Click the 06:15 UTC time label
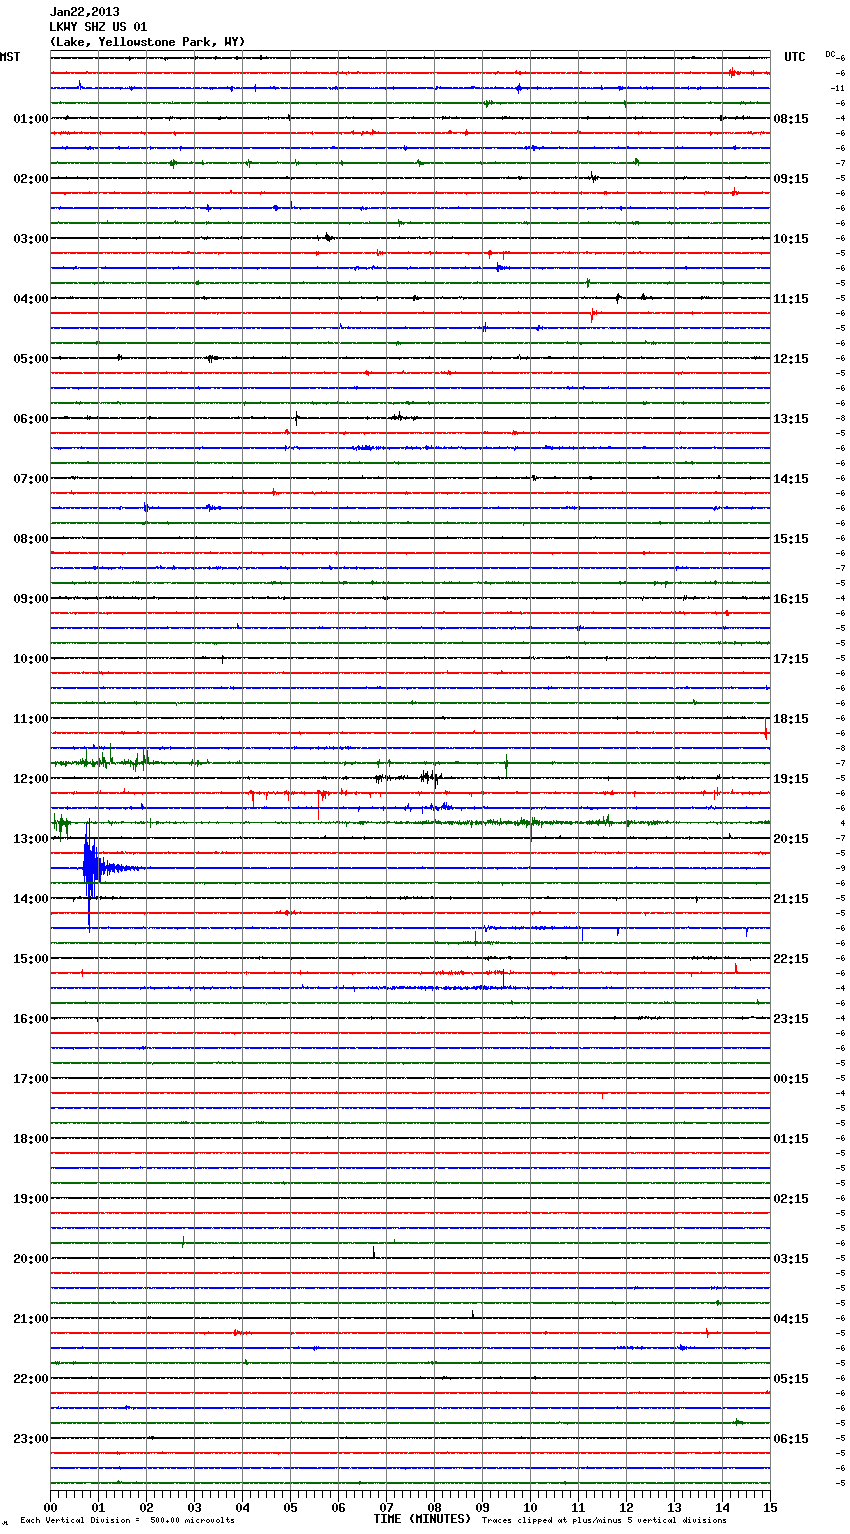This screenshot has width=850, height=1534. pos(791,1439)
